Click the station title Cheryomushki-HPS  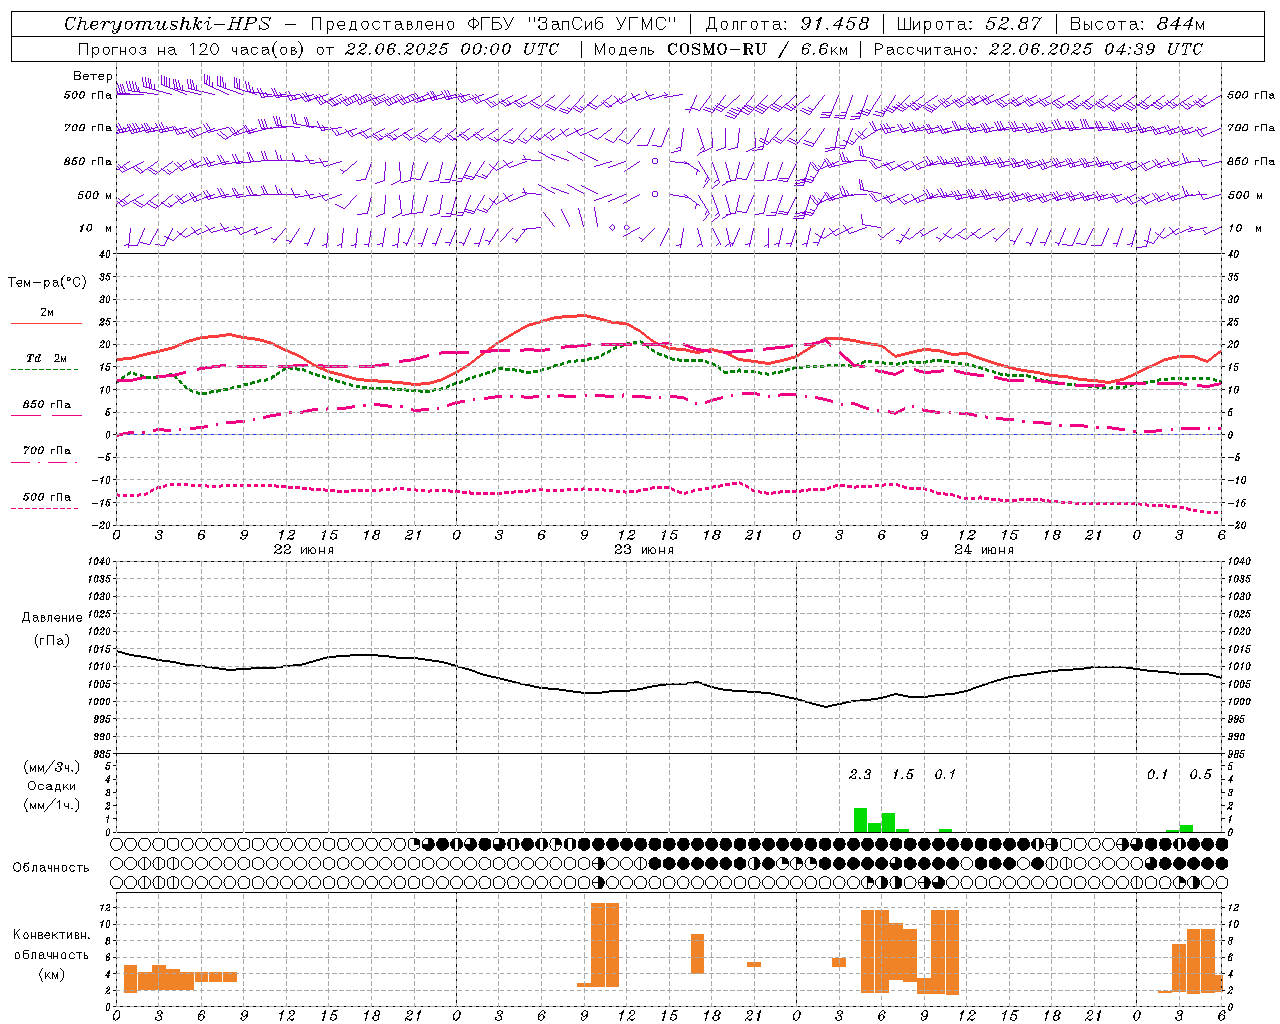point(167,24)
